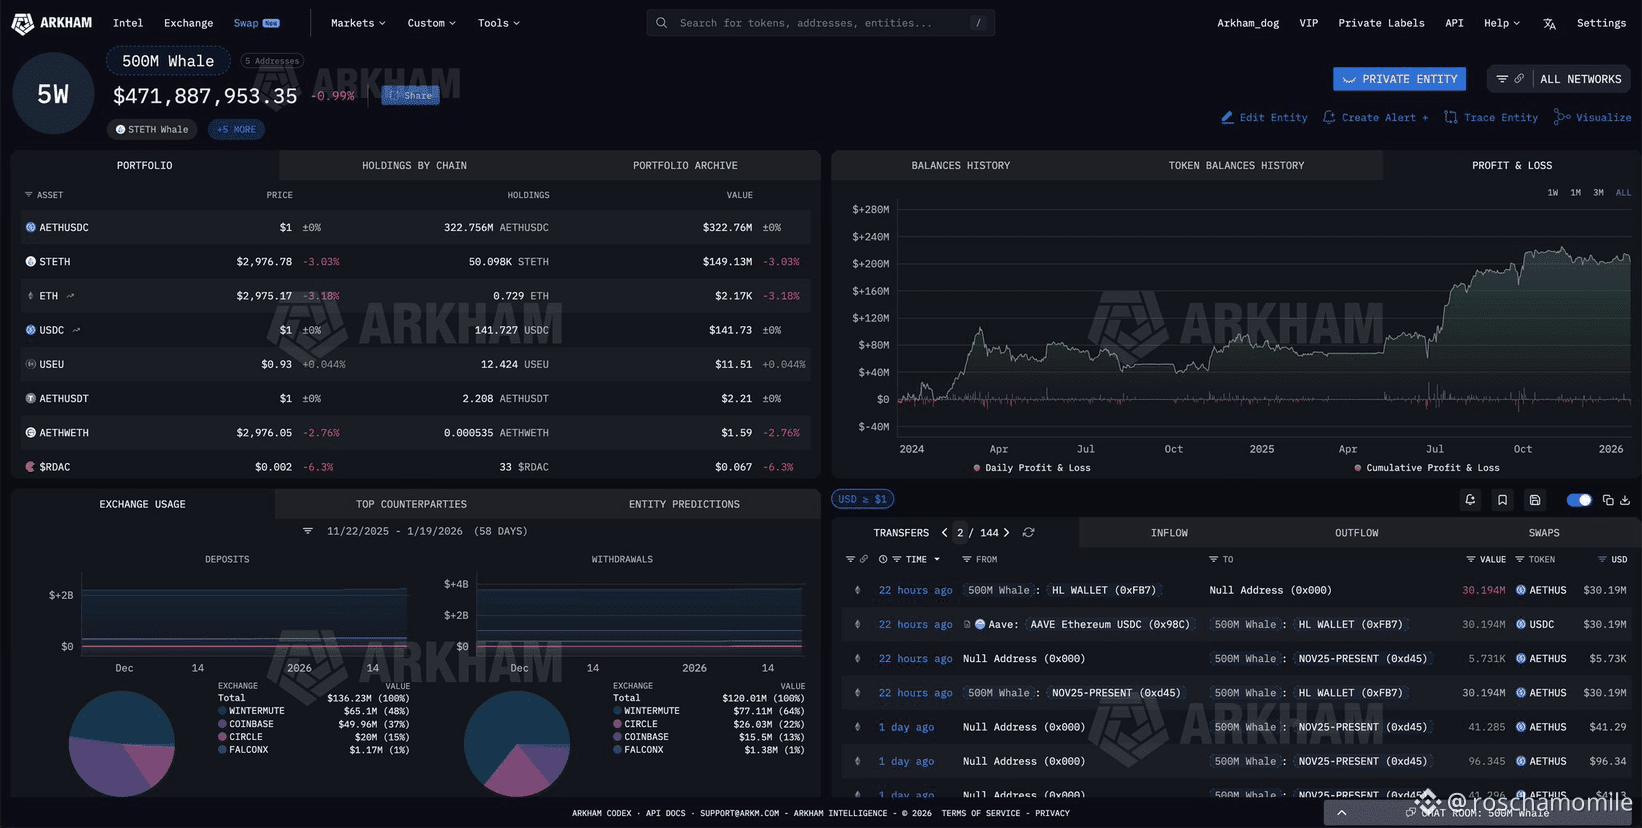Open Settings in the navbar
The width and height of the screenshot is (1642, 828).
(1601, 23)
